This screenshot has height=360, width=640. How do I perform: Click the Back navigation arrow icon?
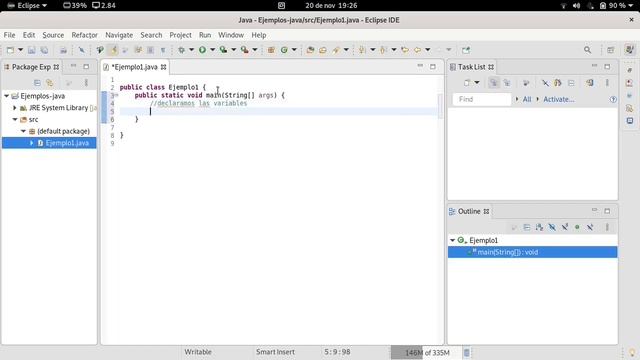tap(418, 50)
